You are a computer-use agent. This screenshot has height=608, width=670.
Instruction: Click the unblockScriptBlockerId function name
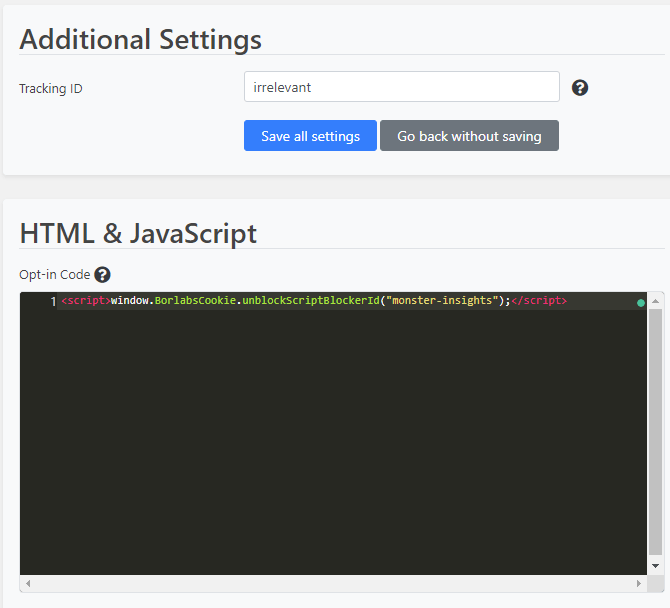311,301
